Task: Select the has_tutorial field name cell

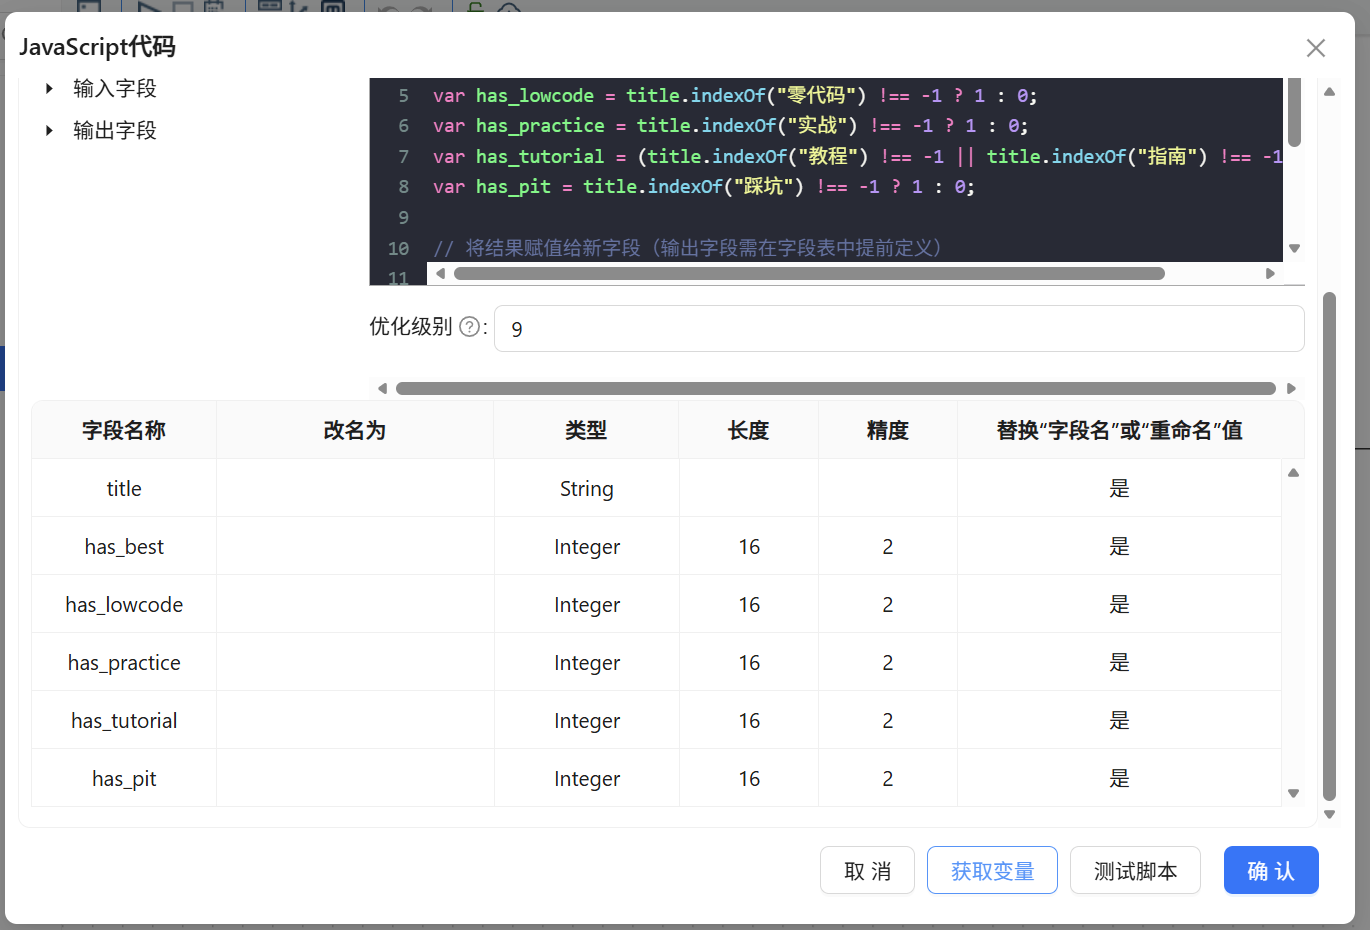Action: (x=124, y=720)
